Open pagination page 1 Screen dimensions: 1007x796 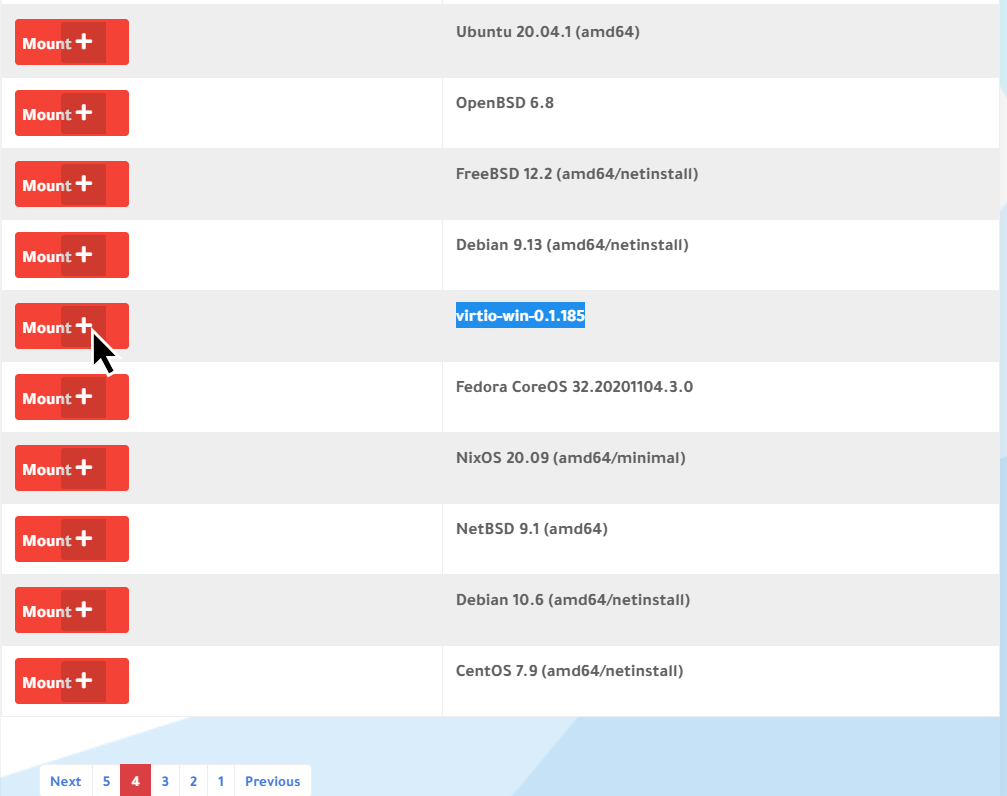pyautogui.click(x=221, y=781)
